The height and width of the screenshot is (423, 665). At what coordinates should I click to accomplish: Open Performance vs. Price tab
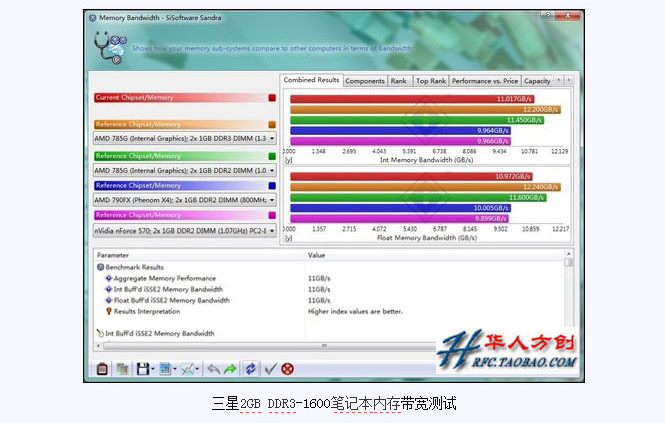[485, 81]
